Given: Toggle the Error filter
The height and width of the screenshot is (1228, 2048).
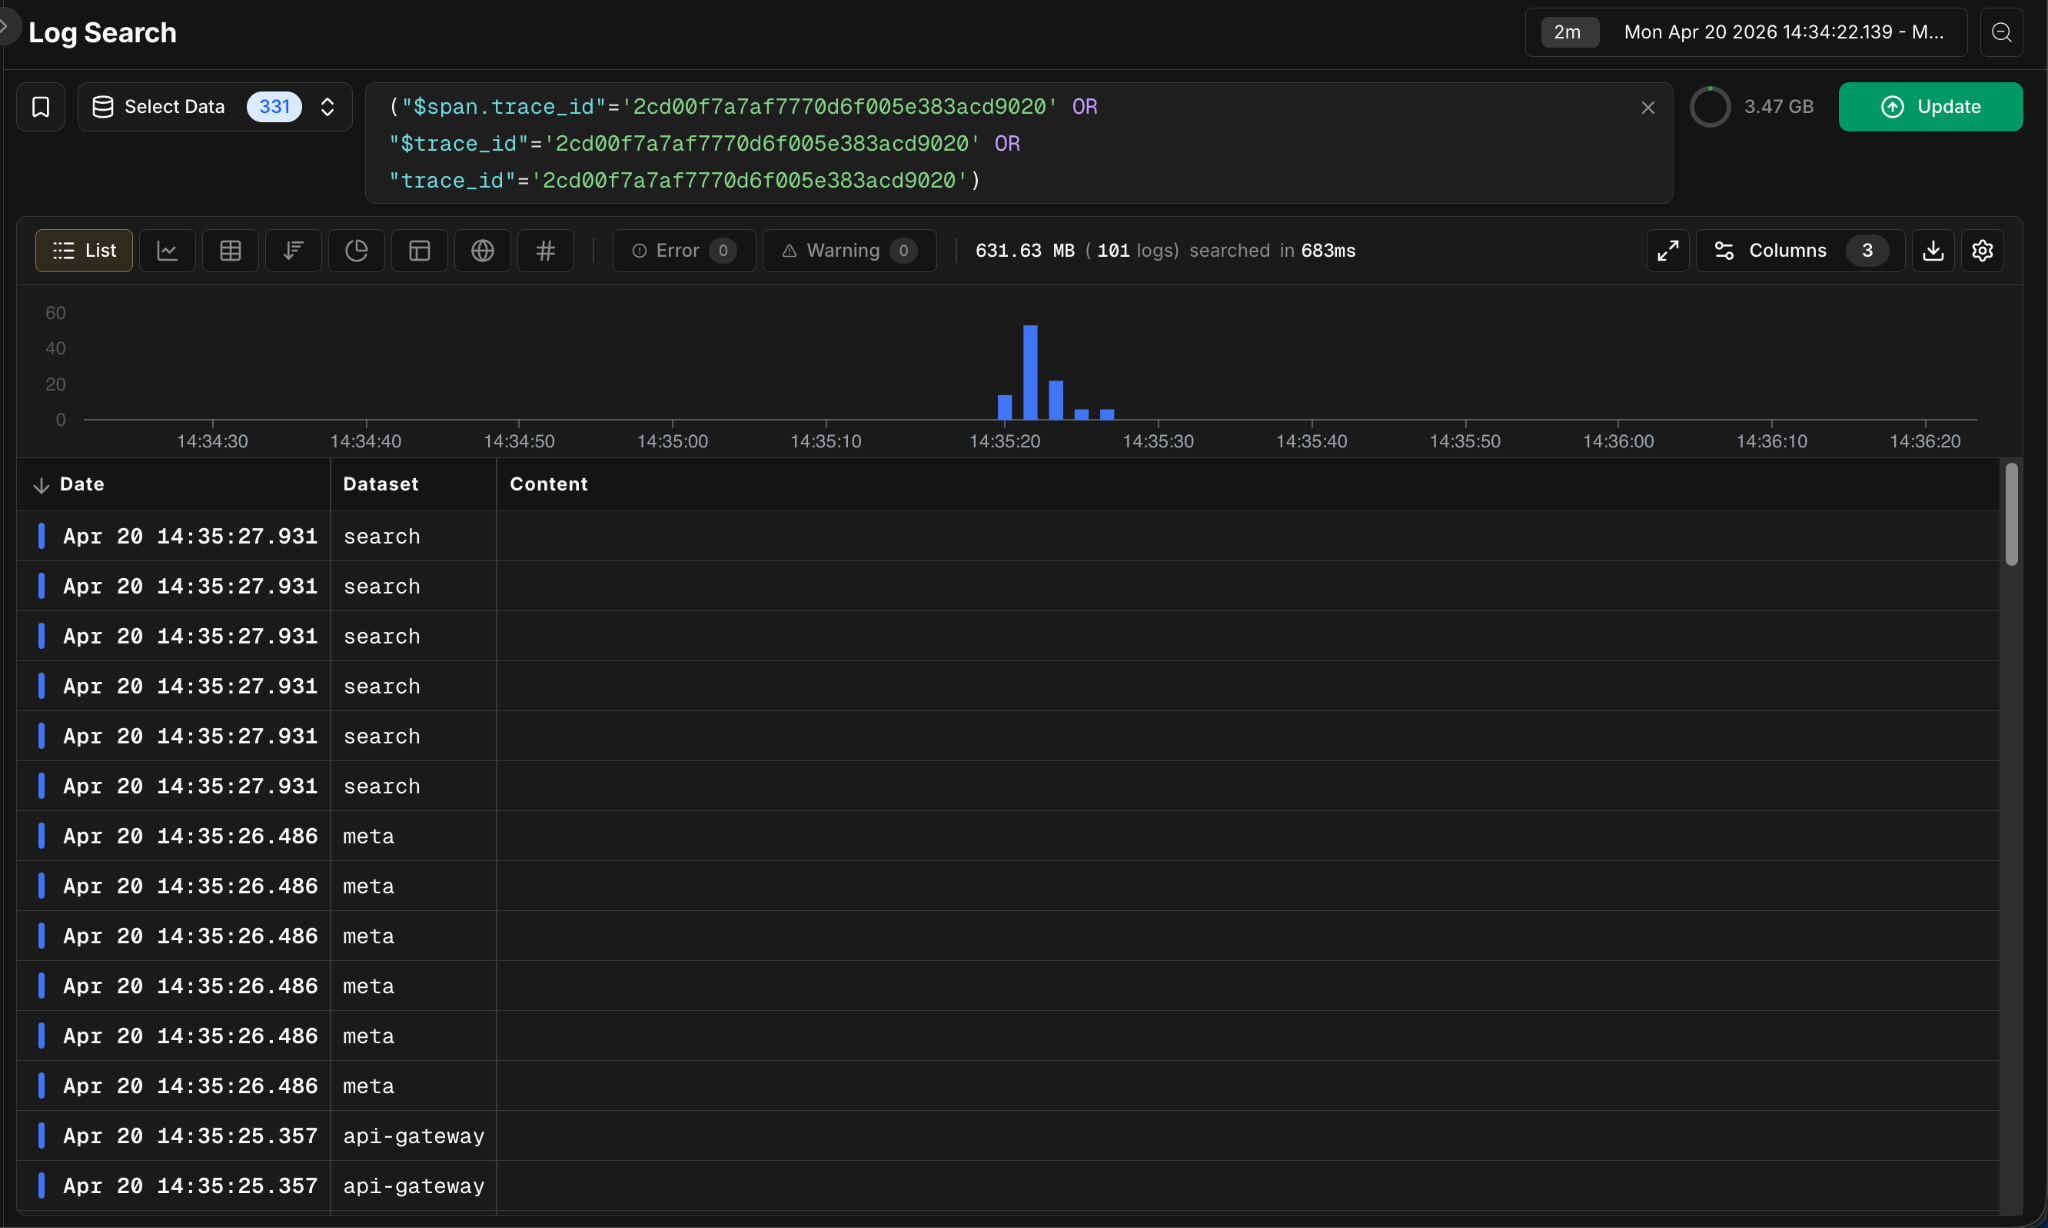Looking at the screenshot, I should (x=684, y=251).
